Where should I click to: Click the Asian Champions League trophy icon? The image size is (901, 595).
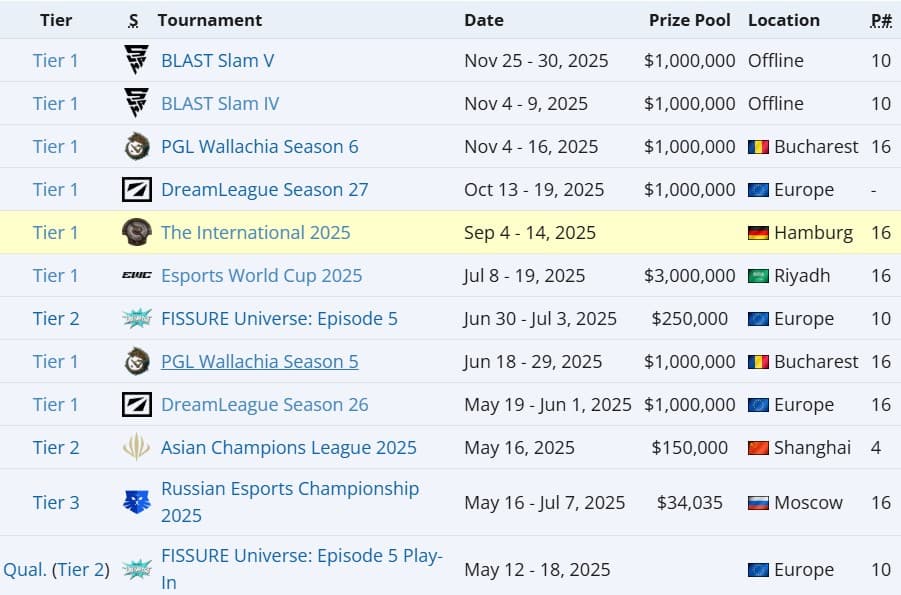click(x=135, y=448)
